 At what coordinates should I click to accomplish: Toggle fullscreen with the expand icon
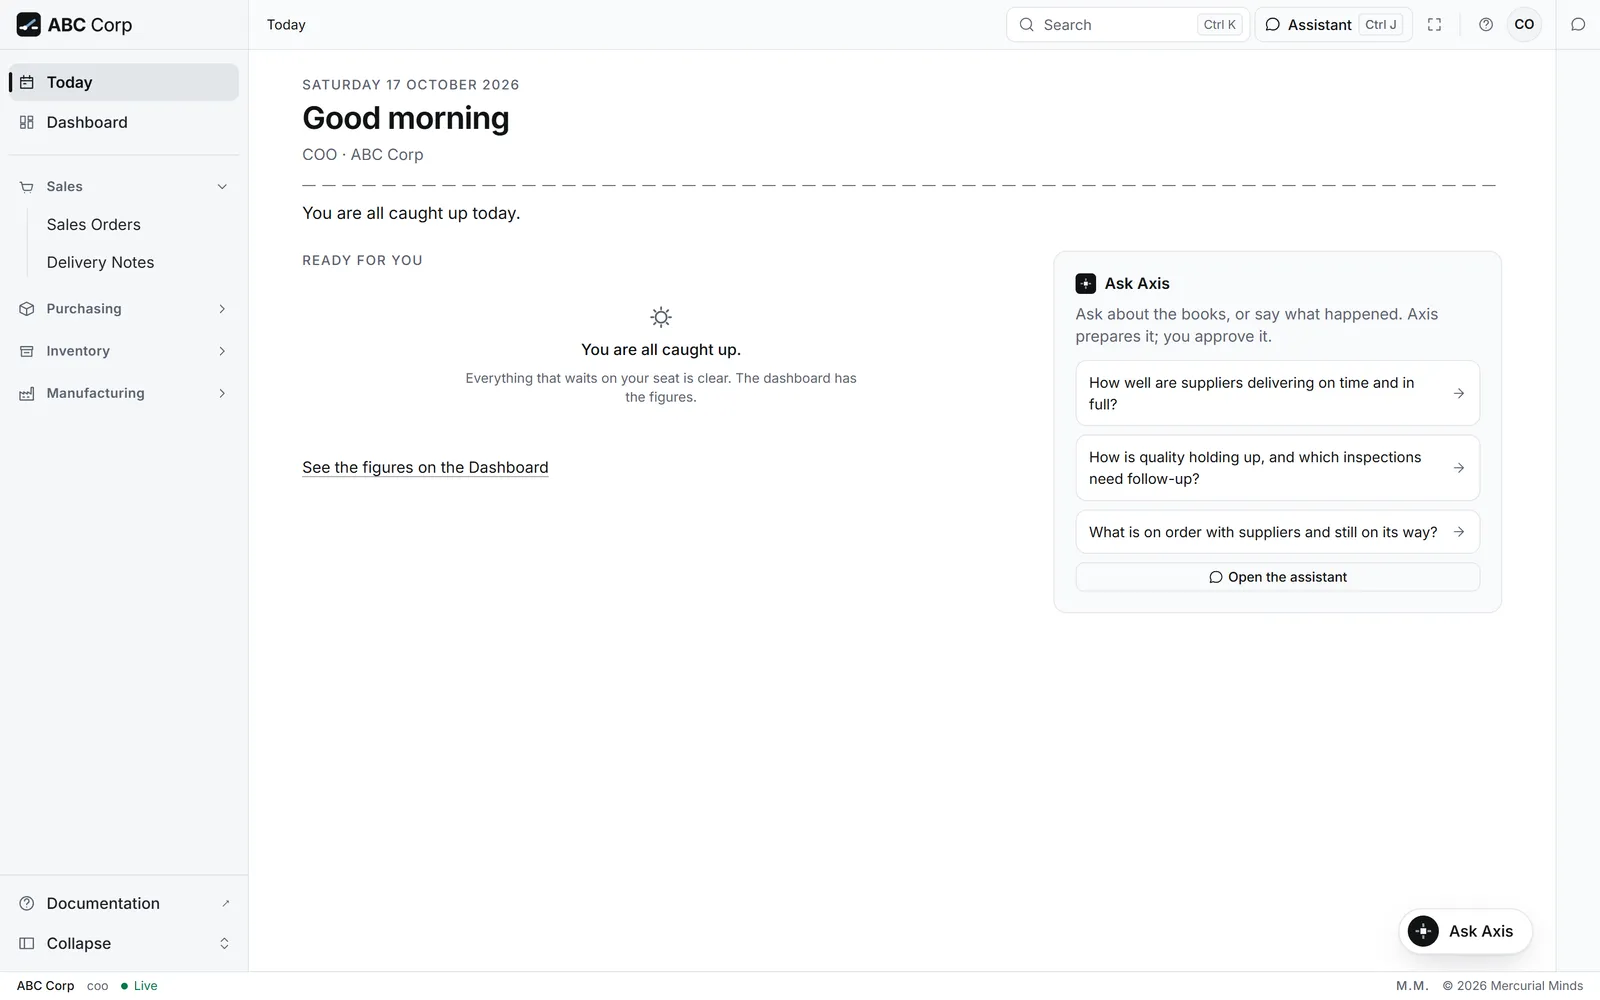click(x=1434, y=24)
